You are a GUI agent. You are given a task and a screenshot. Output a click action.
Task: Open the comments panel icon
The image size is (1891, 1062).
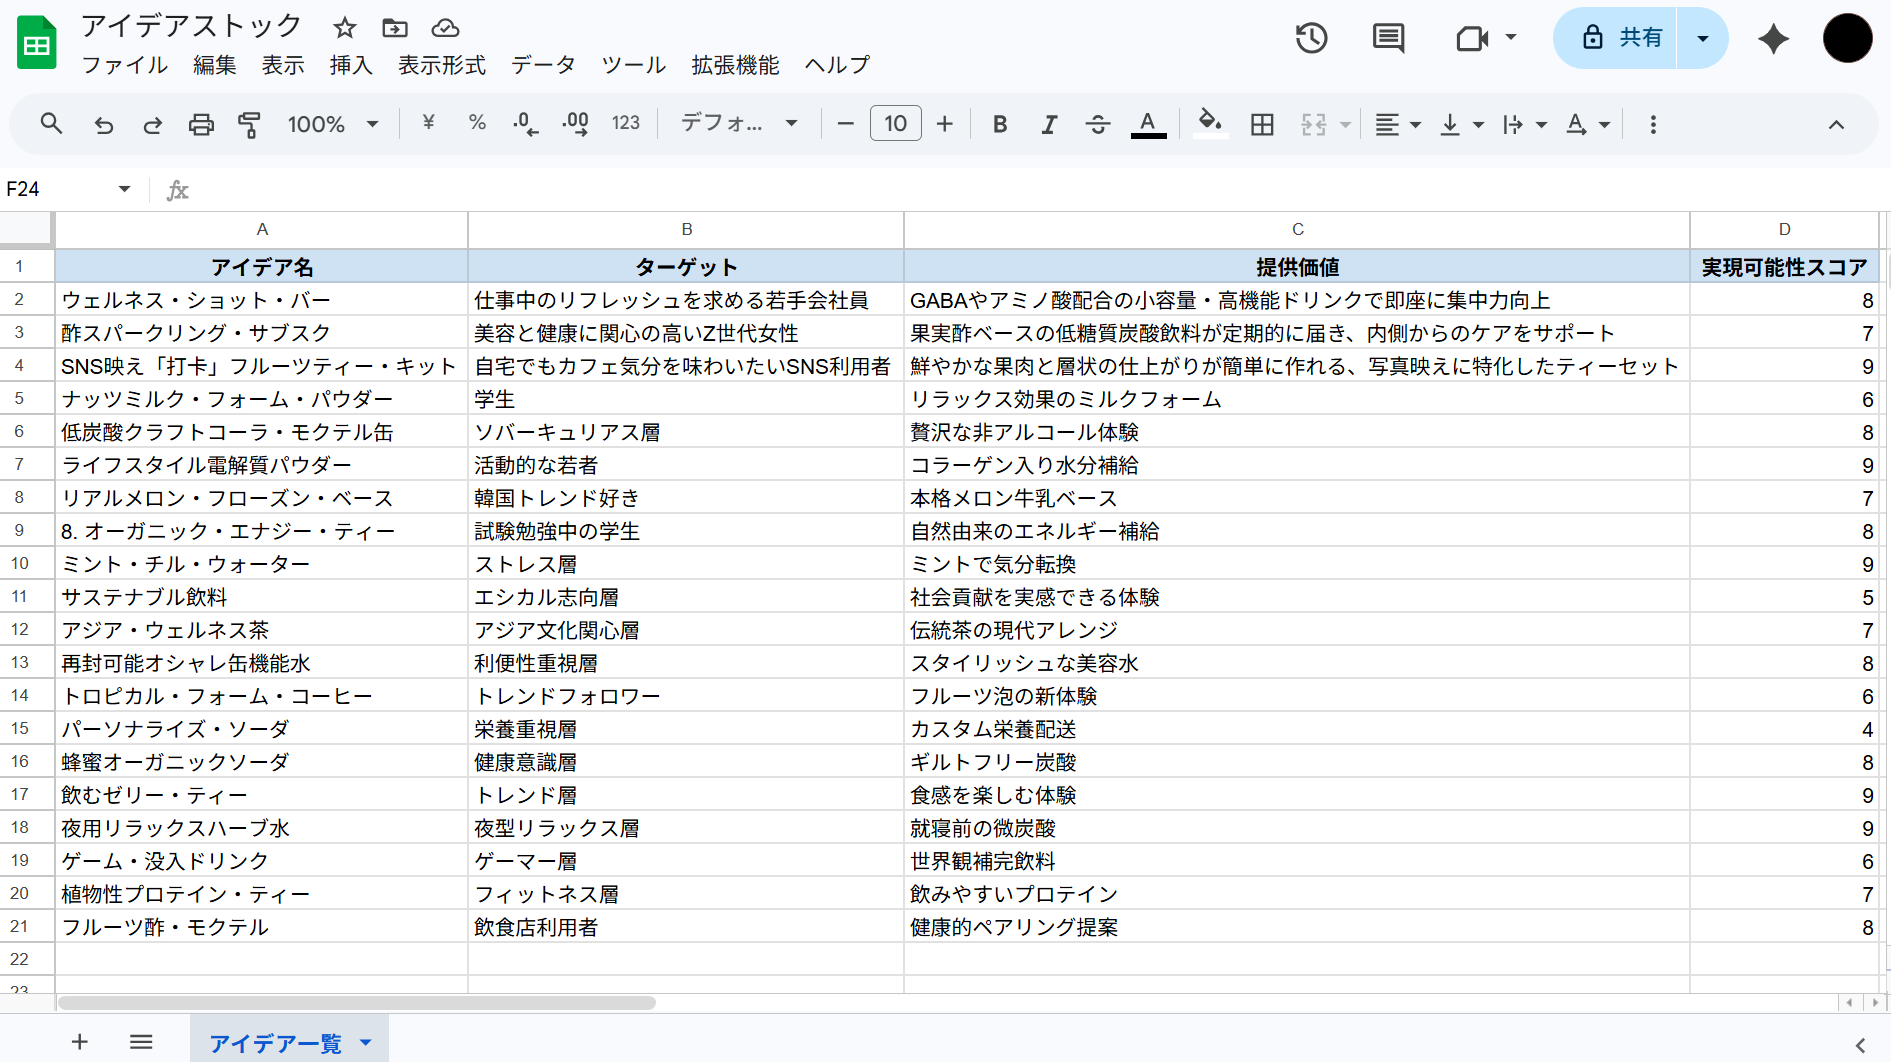(1388, 38)
